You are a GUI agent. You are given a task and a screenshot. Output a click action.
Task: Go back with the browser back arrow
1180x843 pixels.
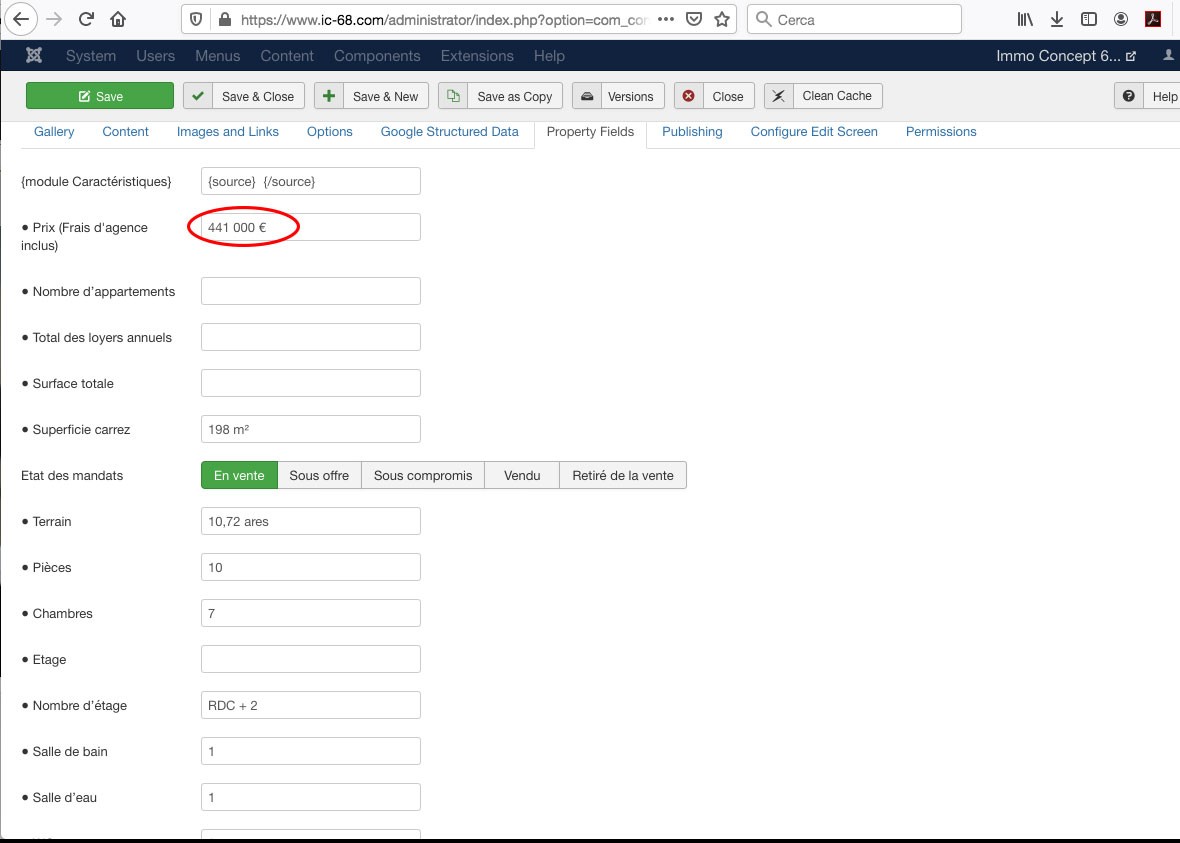pos(20,20)
